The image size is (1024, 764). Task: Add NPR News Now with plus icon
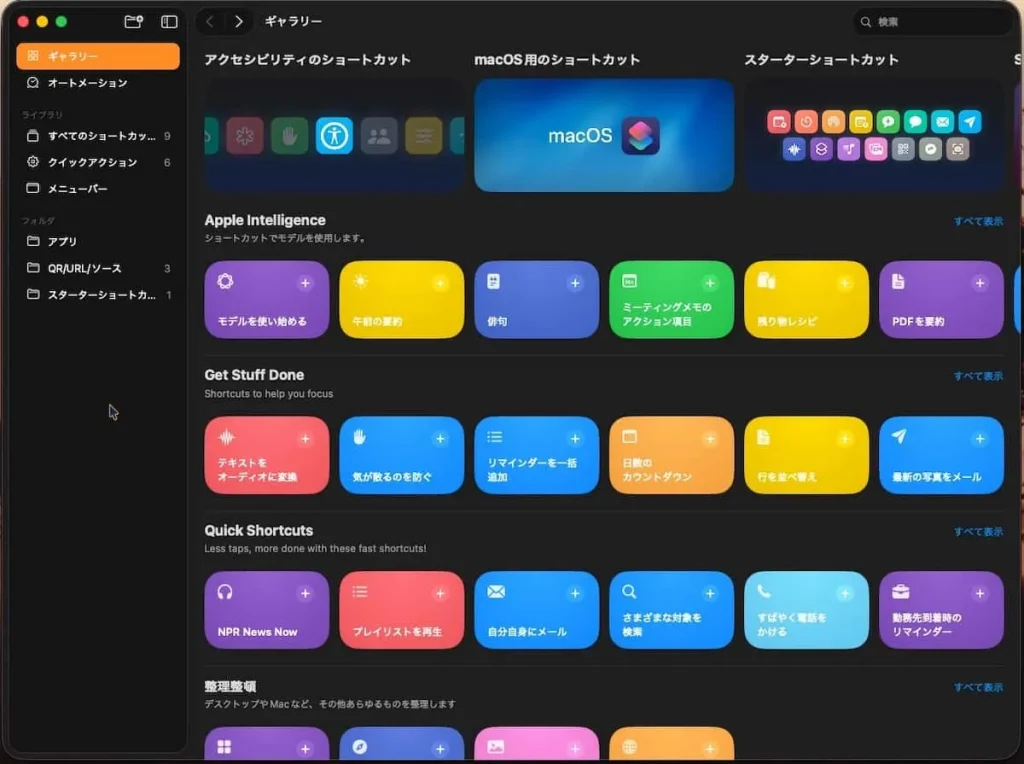305,594
